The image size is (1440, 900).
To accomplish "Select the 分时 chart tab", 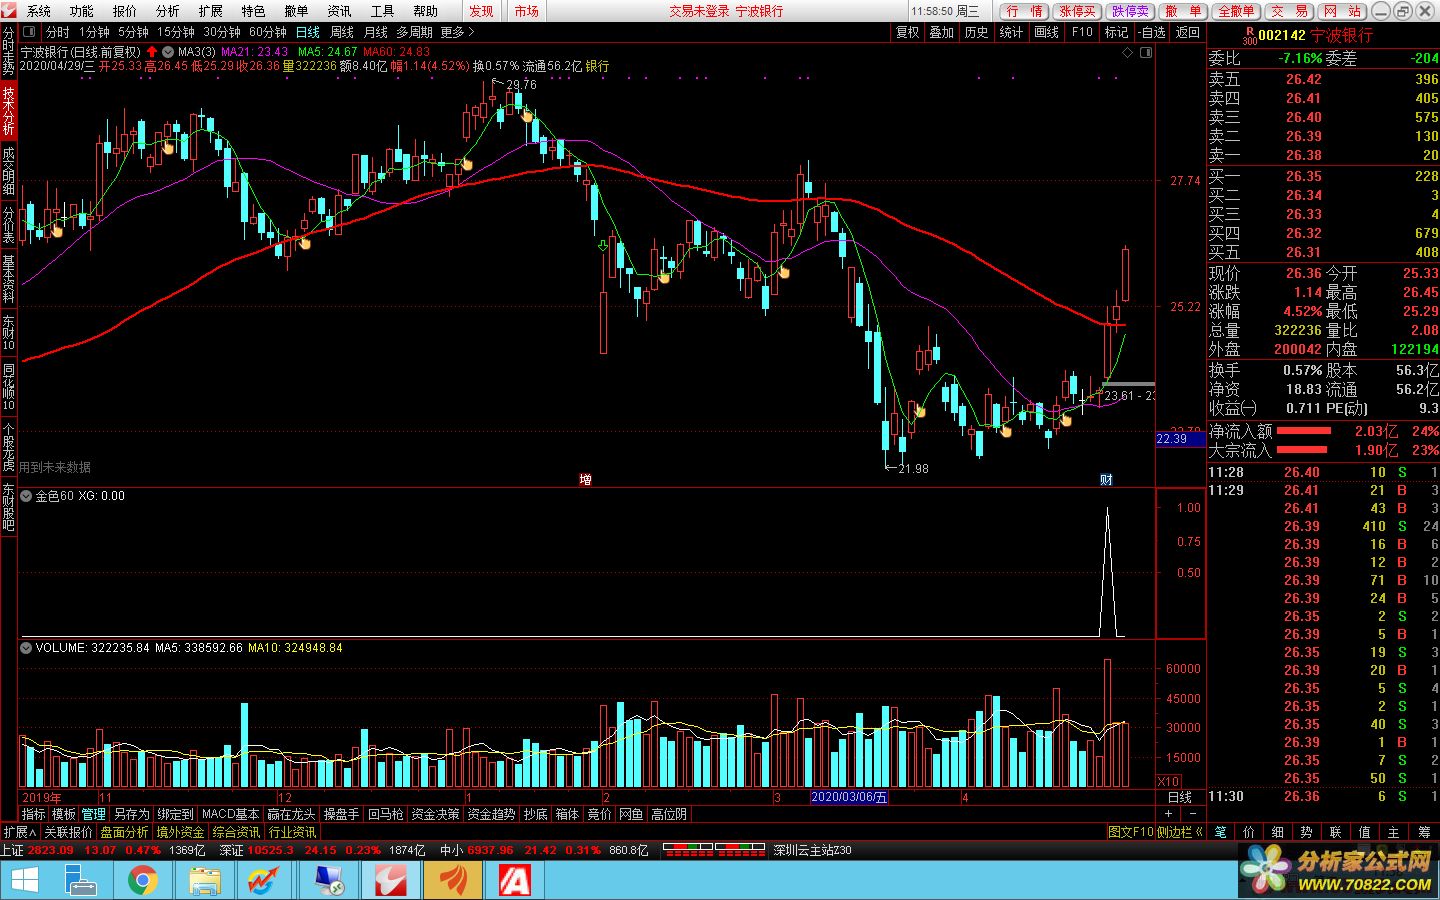I will [x=58, y=32].
